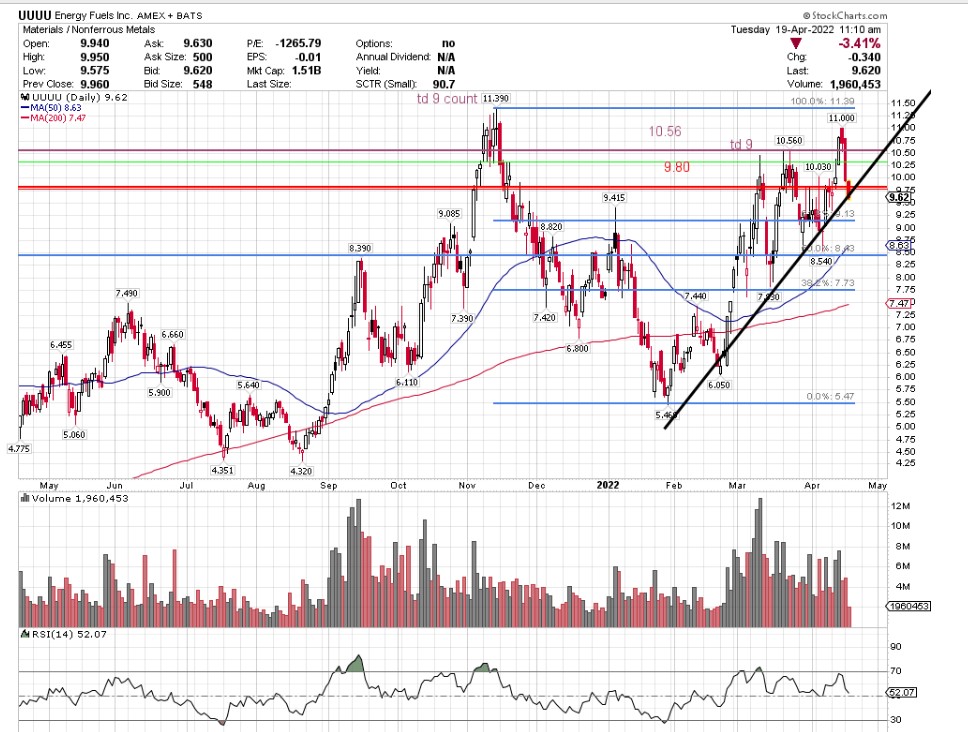Click the 11.000 high price label
Screen dimensions: 968x732
pos(841,118)
